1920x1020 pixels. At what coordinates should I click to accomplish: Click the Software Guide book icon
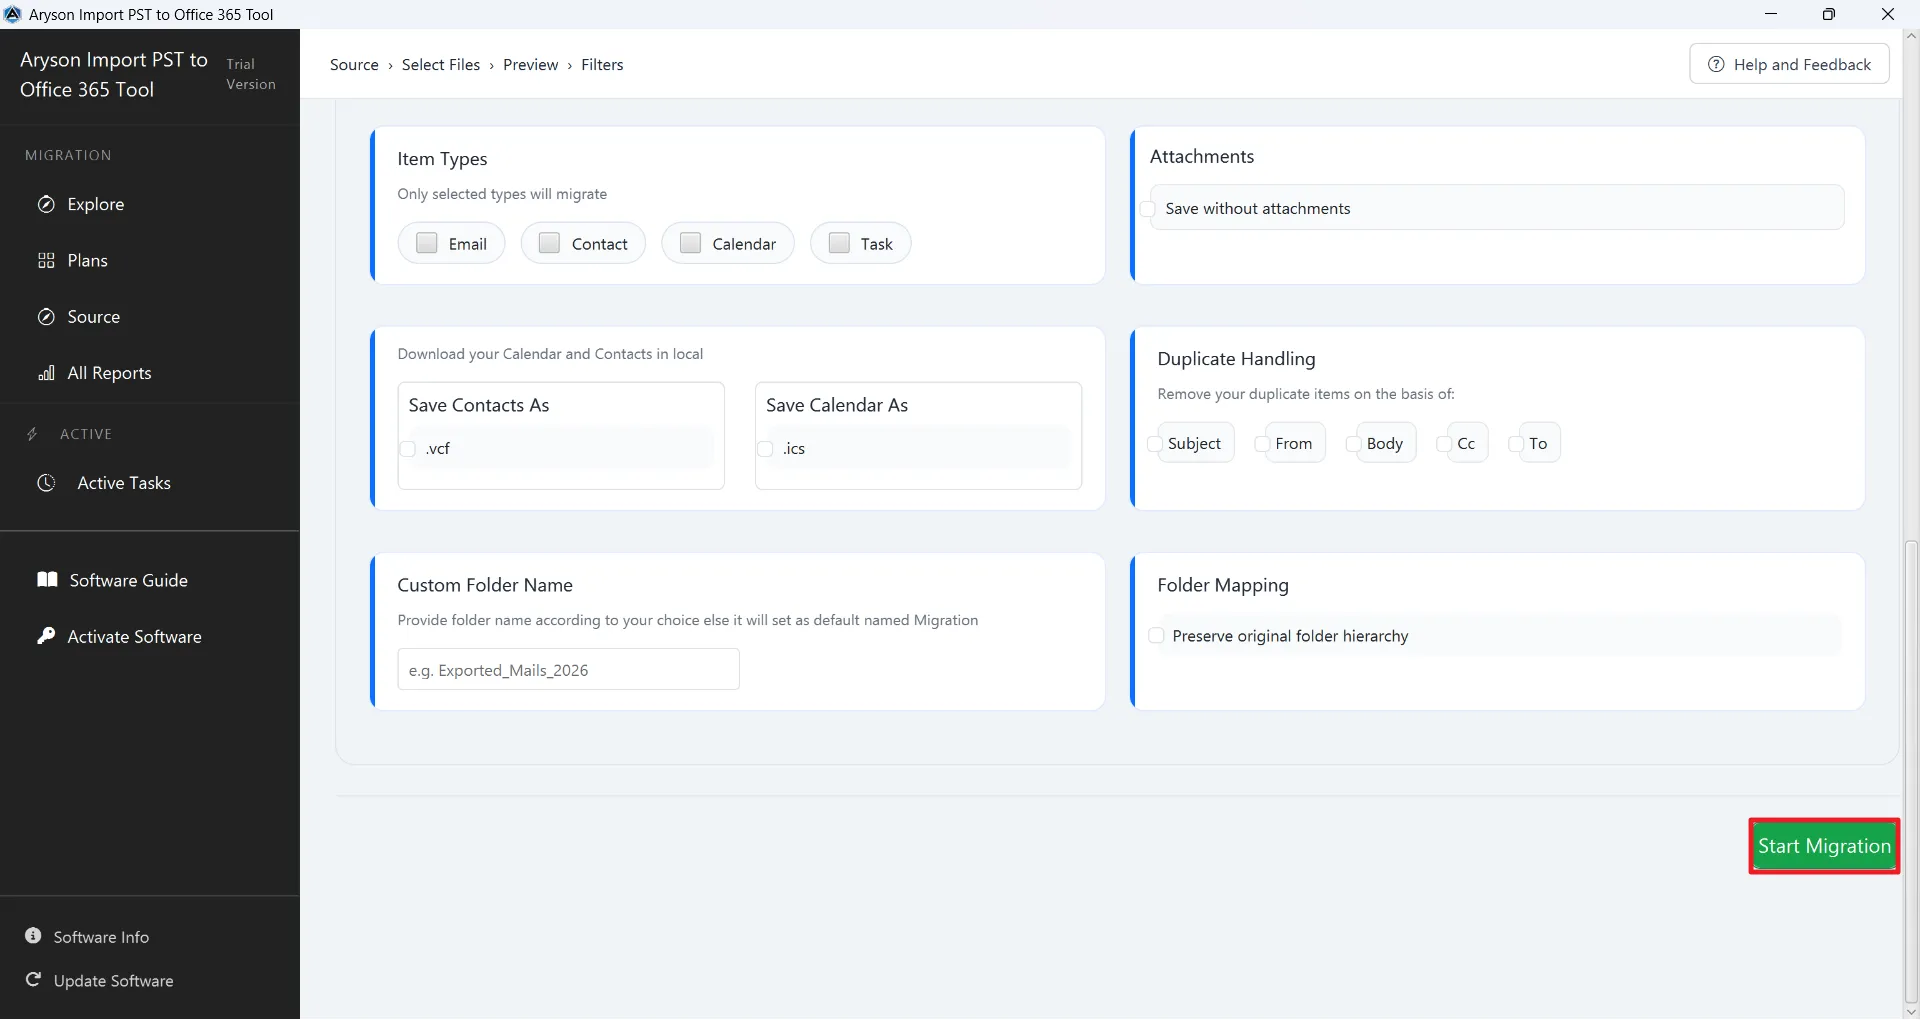click(x=47, y=580)
